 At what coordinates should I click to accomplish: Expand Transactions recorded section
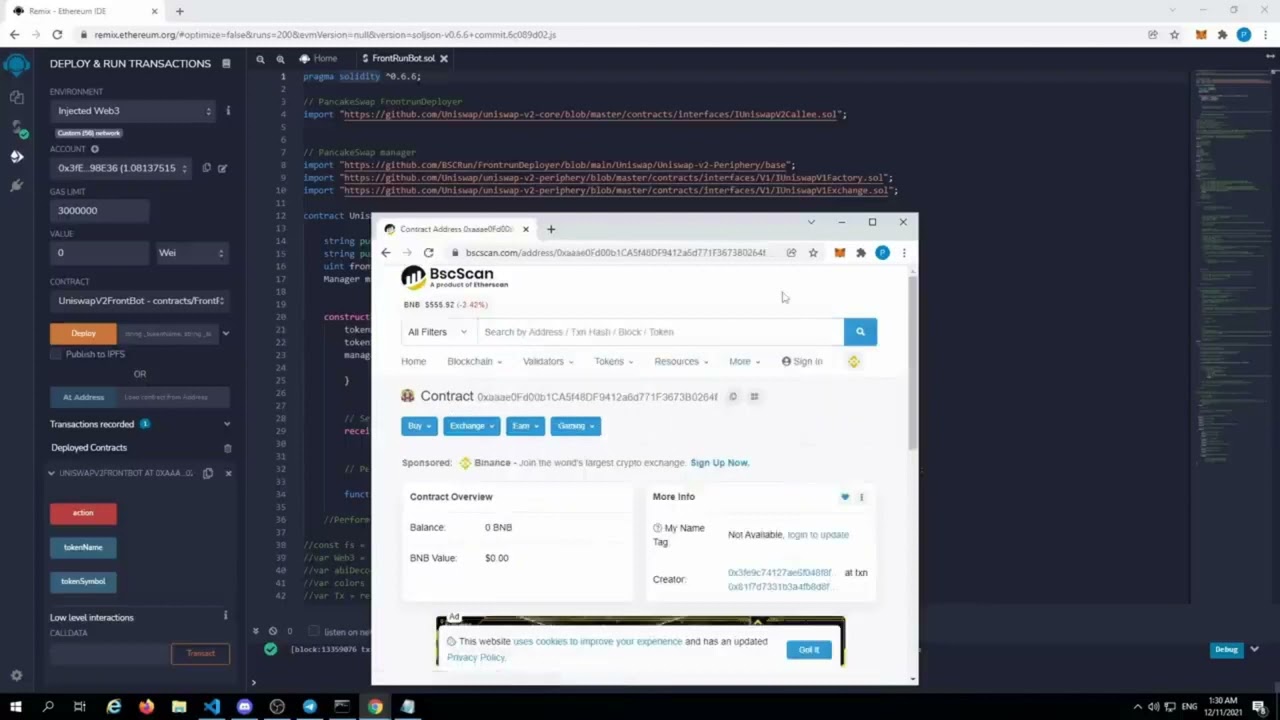tap(226, 424)
